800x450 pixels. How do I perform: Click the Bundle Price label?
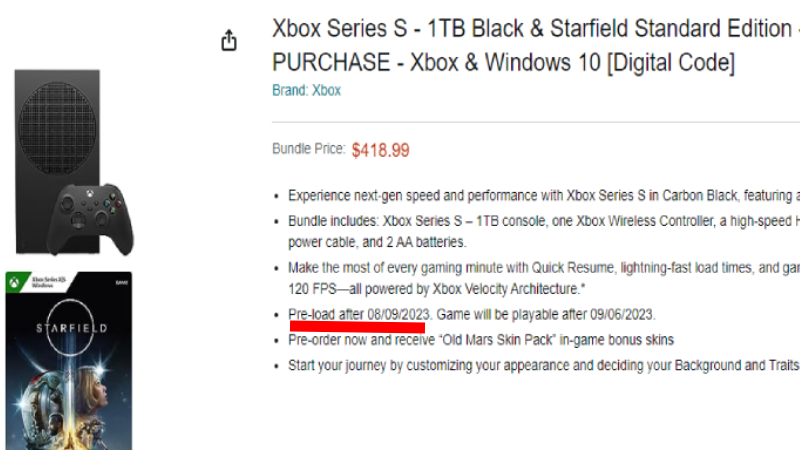click(x=308, y=149)
